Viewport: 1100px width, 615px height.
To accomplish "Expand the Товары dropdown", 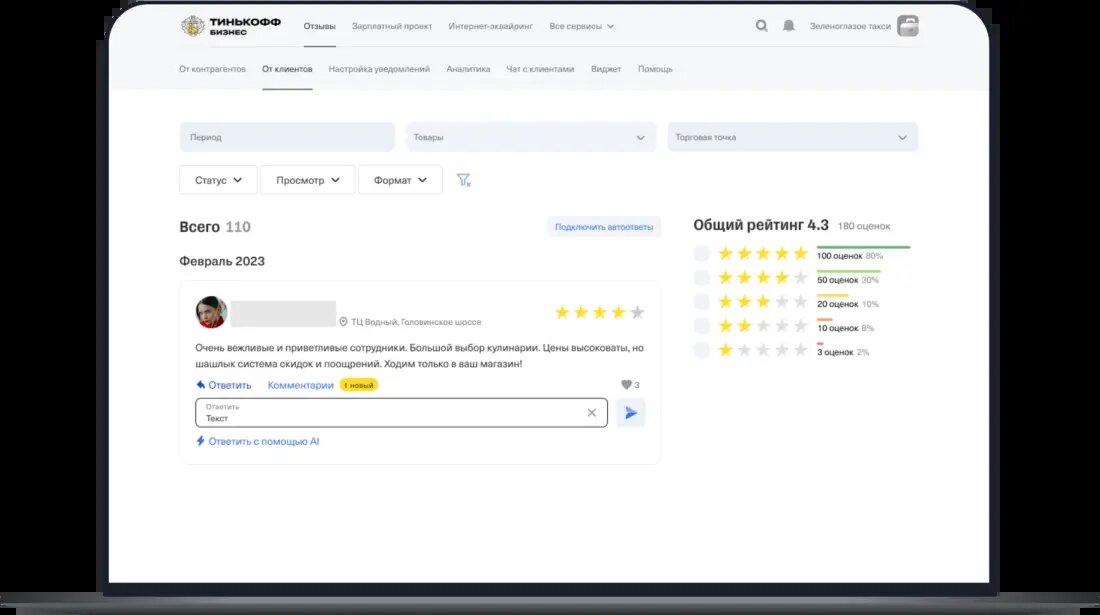I will pyautogui.click(x=530, y=137).
